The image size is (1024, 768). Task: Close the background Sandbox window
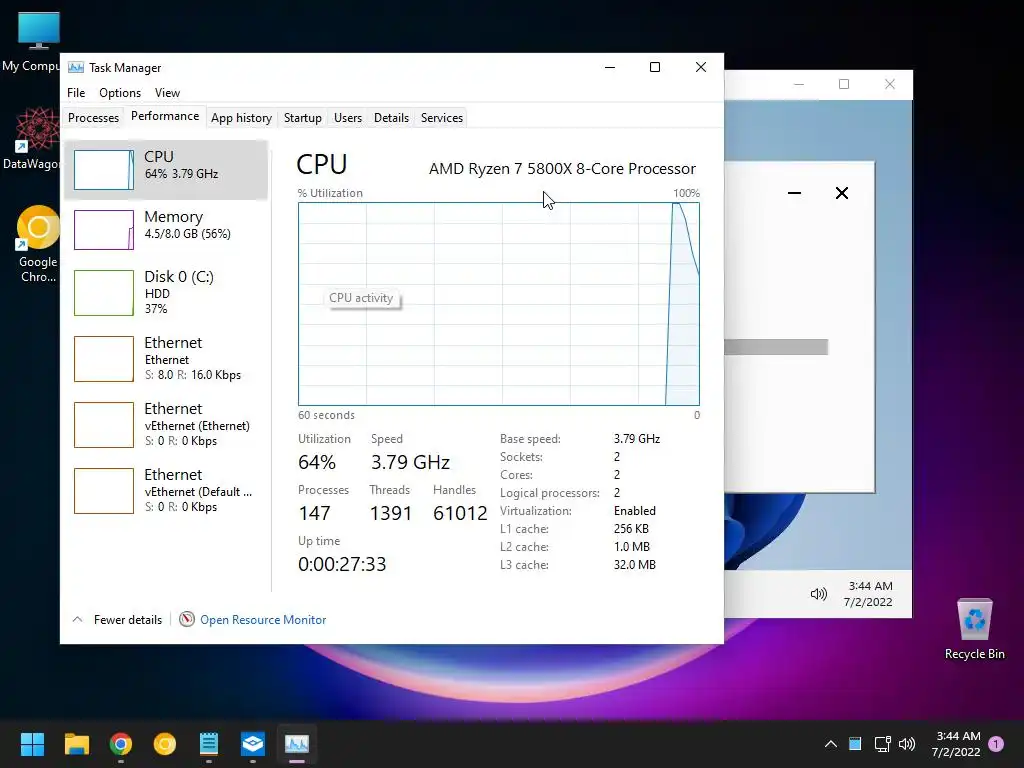click(x=889, y=84)
